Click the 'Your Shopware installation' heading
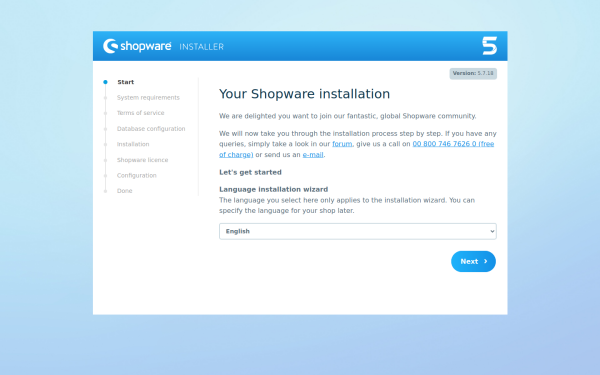 (x=304, y=94)
